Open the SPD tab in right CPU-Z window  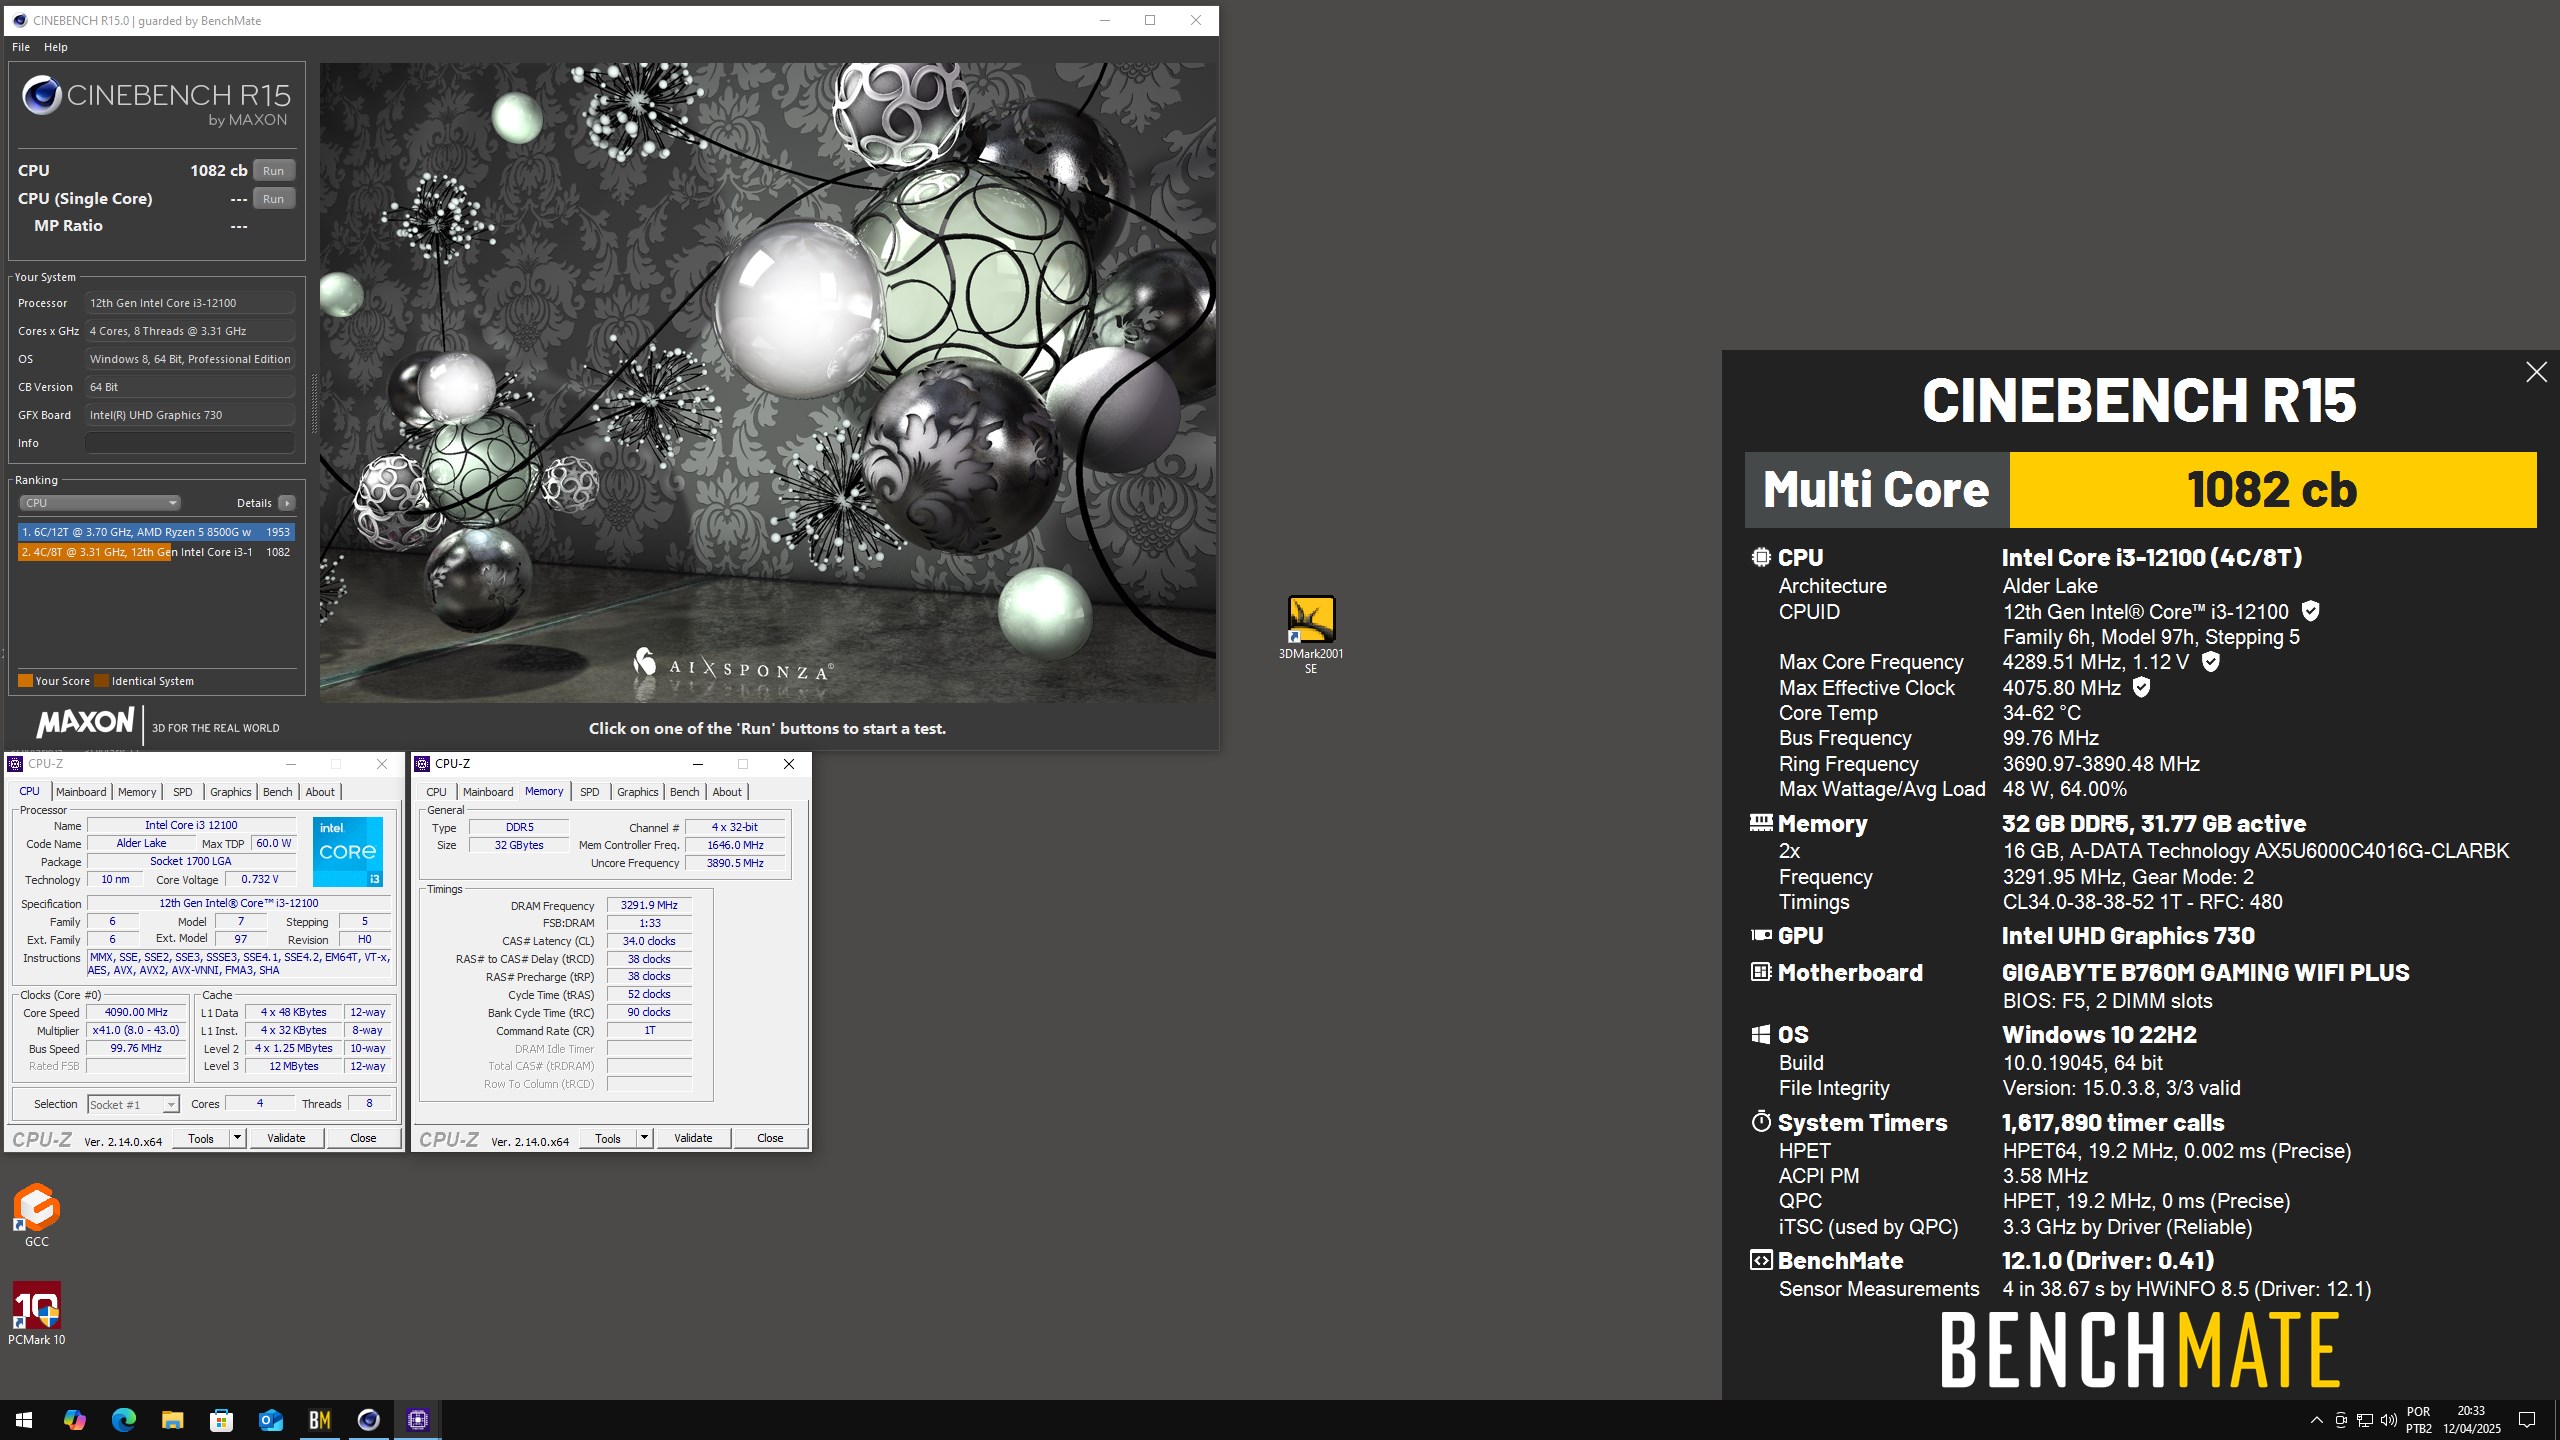pos(590,792)
